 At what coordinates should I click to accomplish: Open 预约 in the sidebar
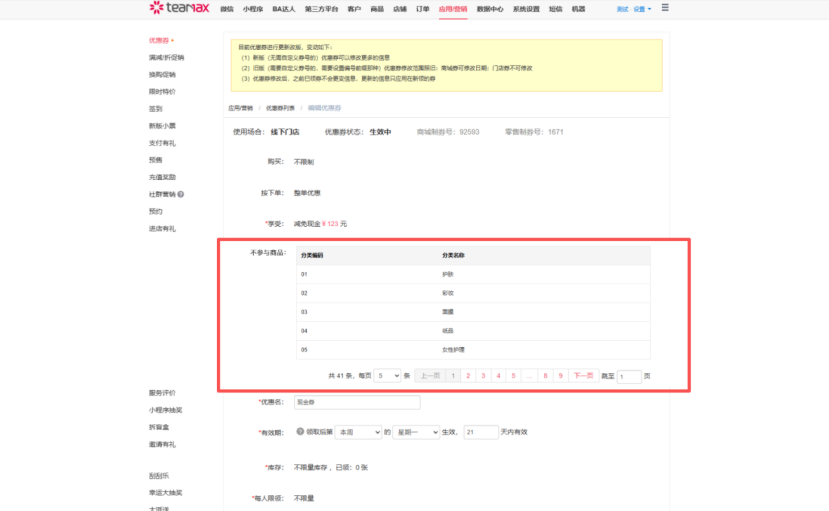[x=155, y=211]
